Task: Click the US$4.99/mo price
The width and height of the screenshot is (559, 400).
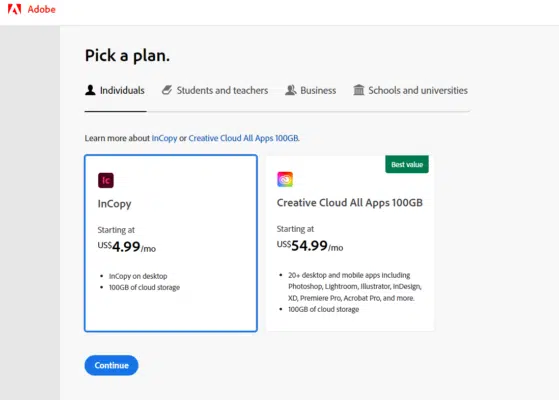Action: [127, 246]
